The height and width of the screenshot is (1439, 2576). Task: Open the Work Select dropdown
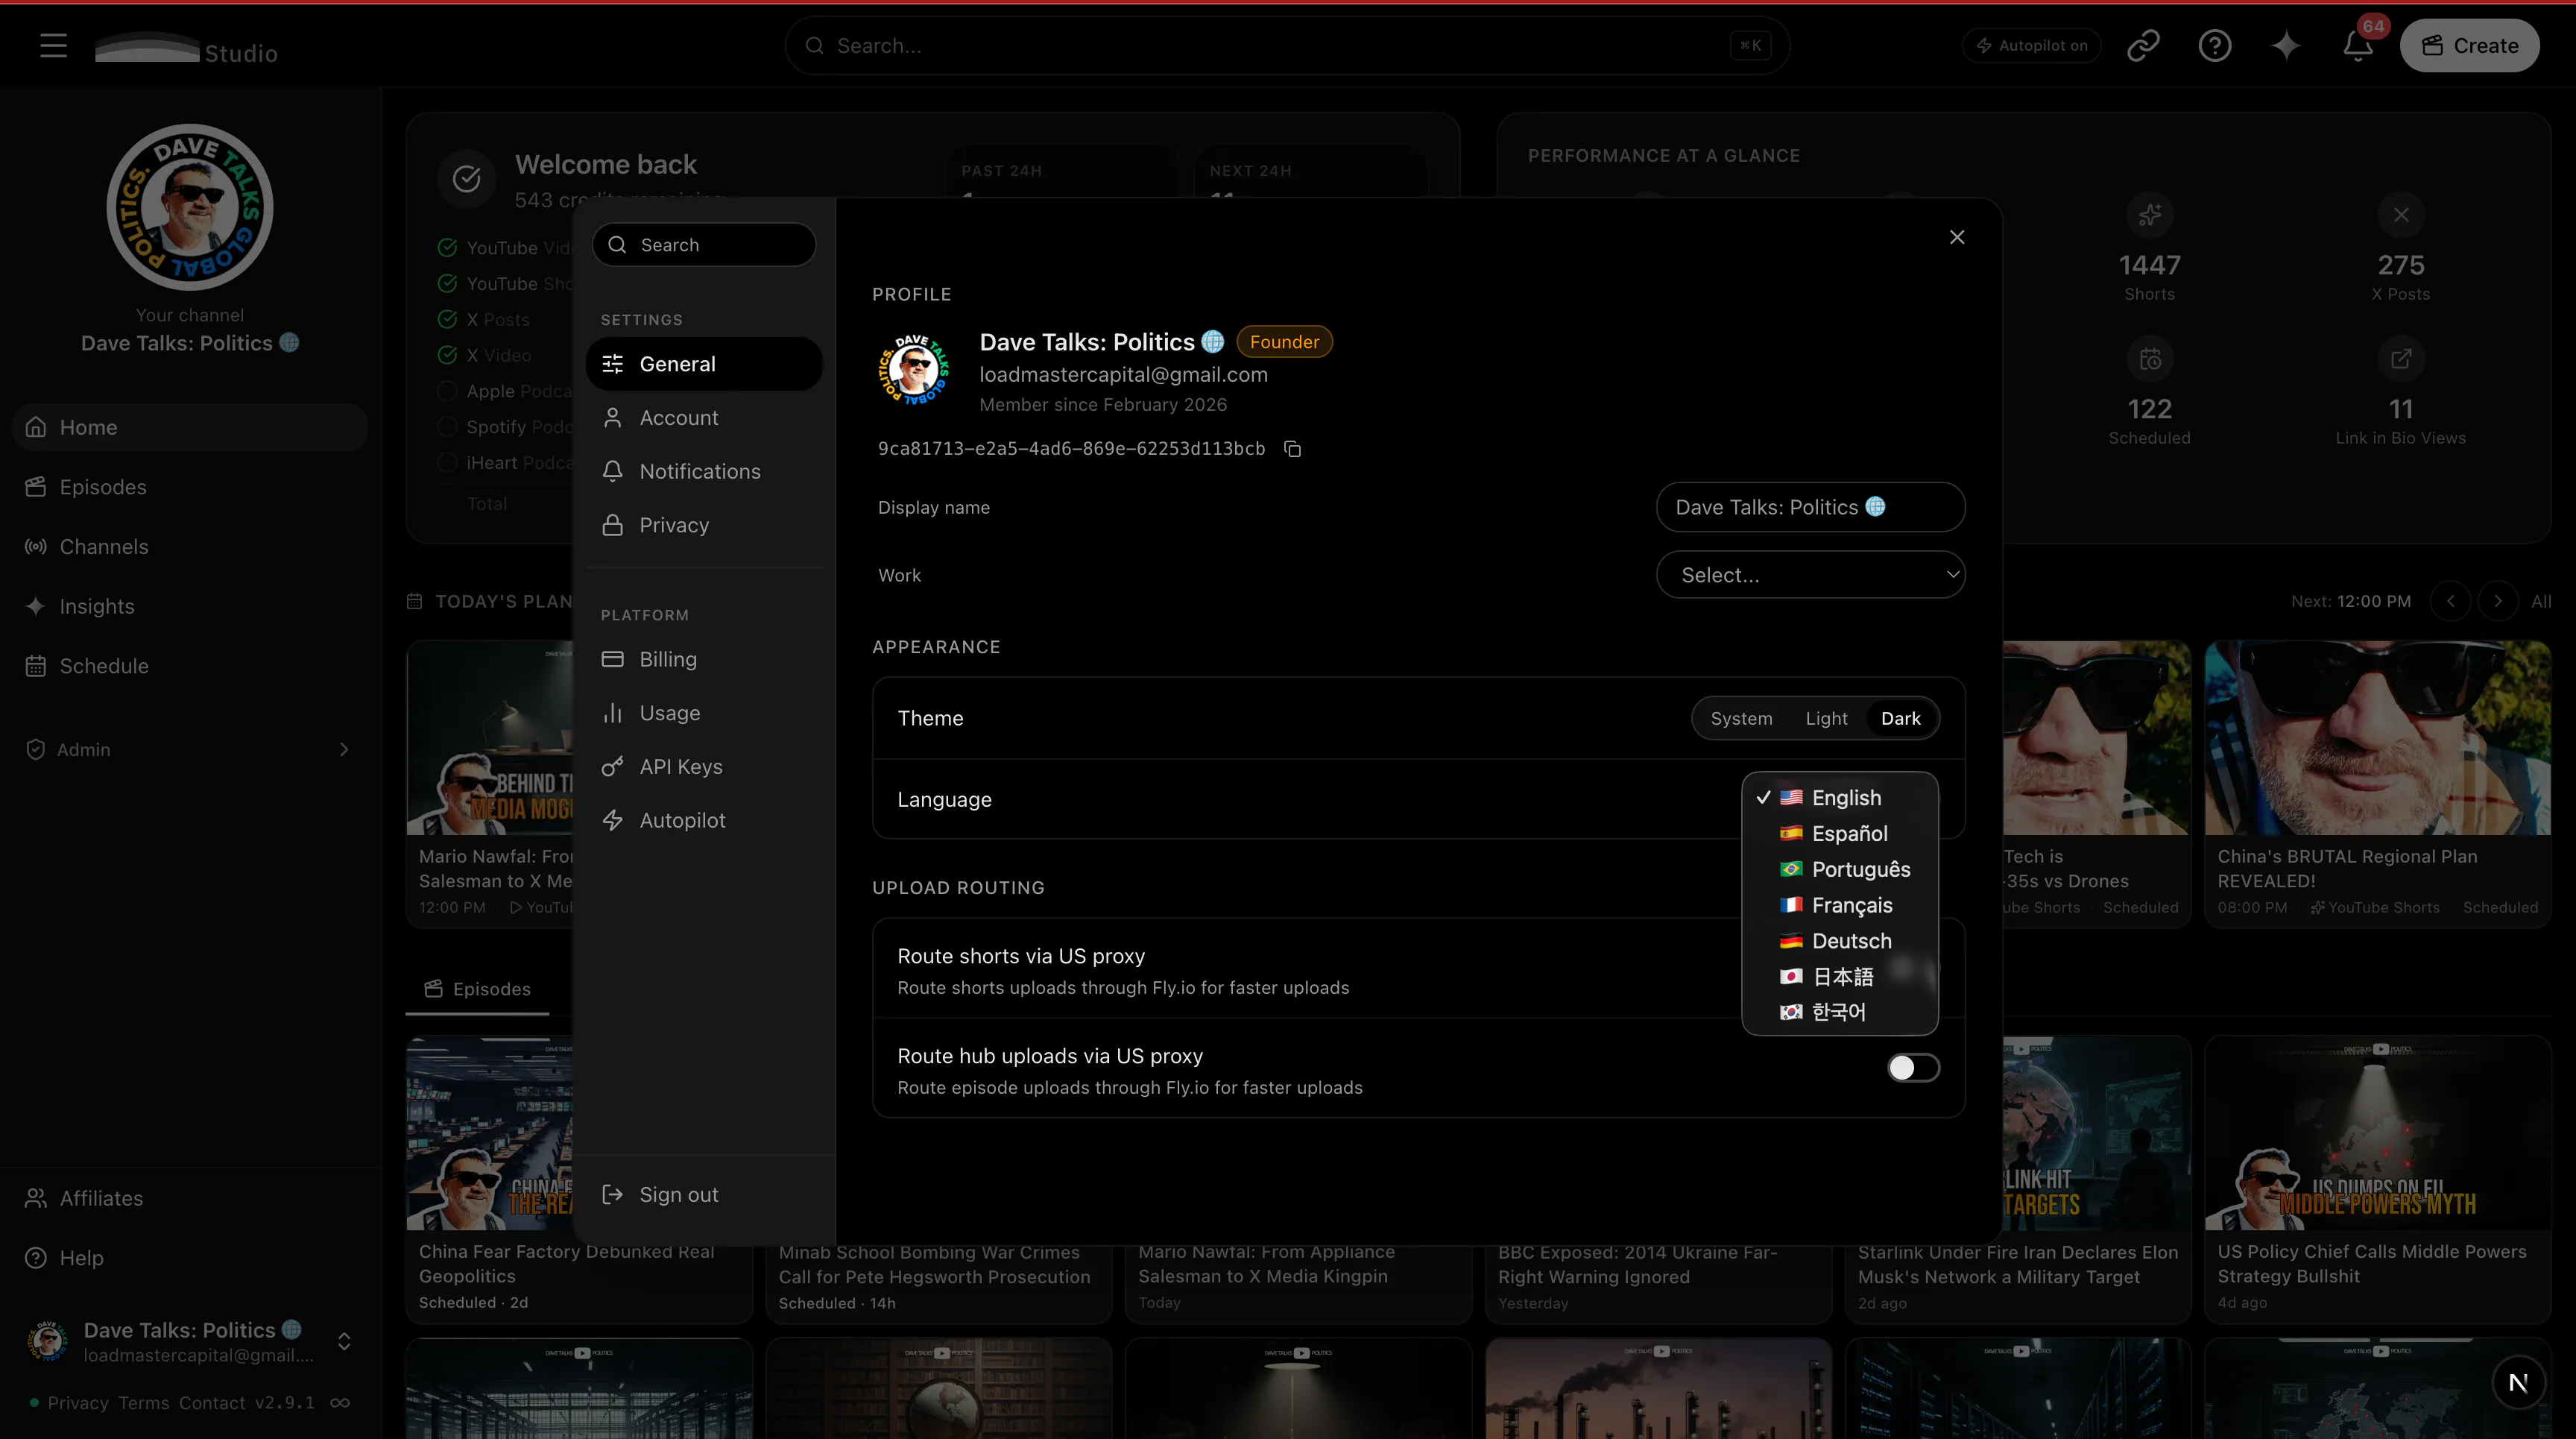tap(1810, 575)
